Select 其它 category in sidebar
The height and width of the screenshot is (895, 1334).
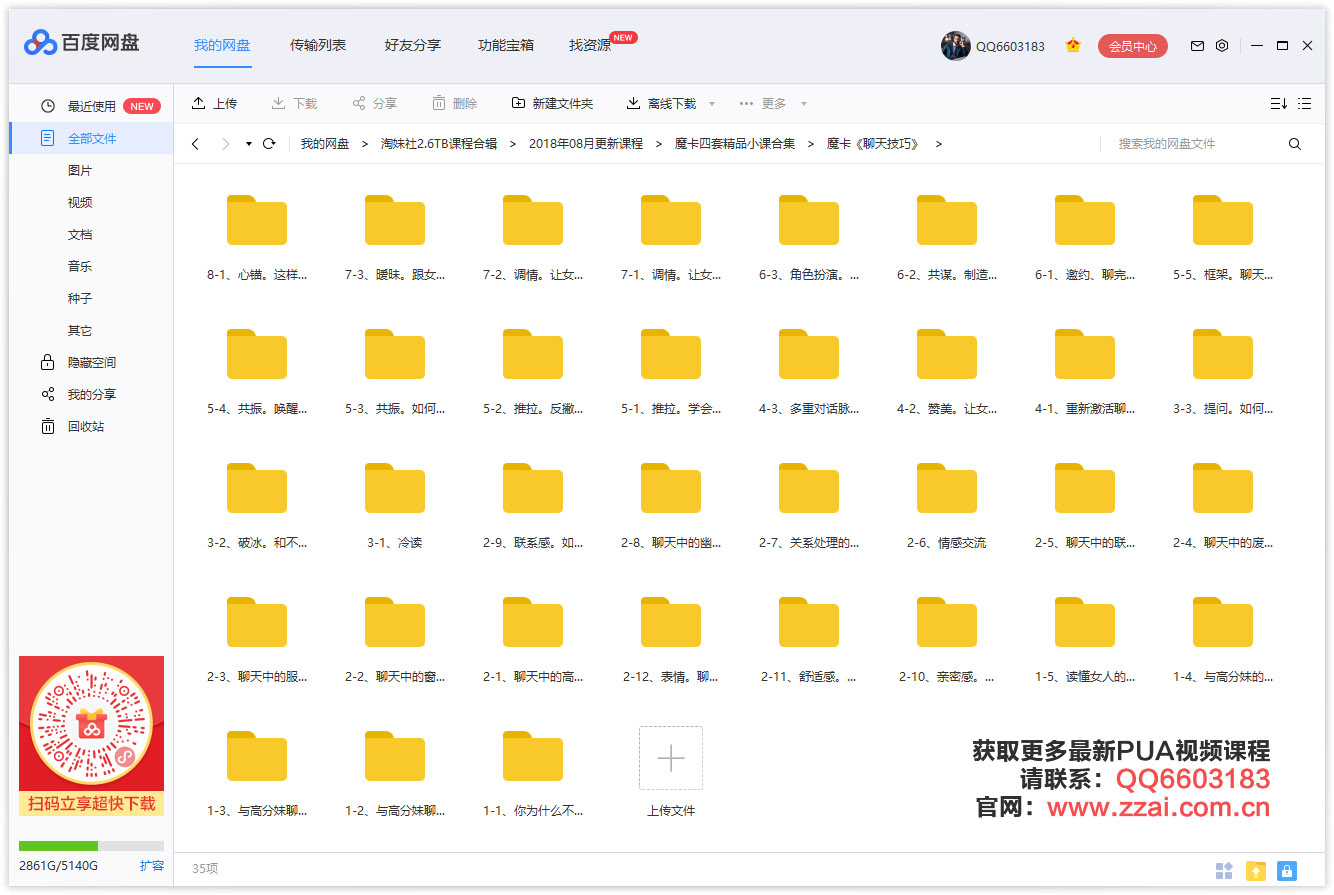pos(80,330)
